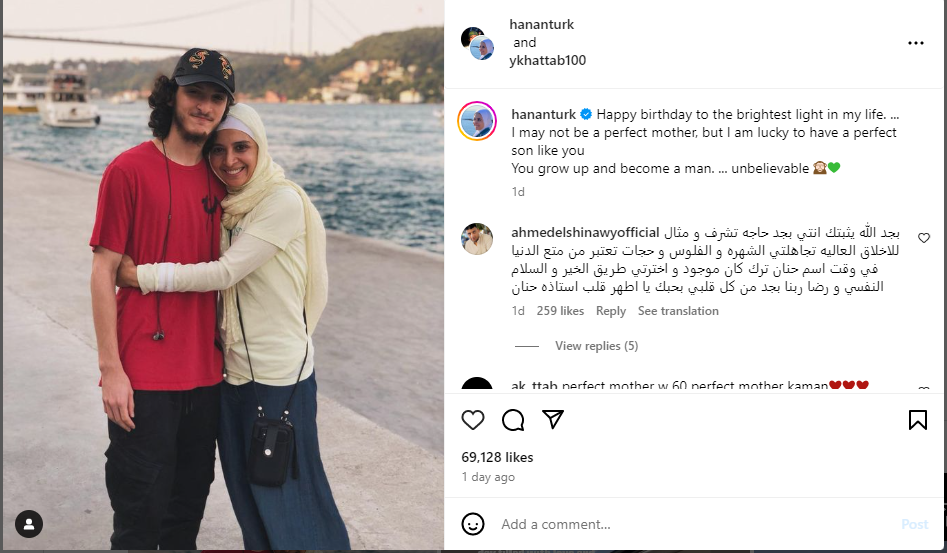Open ykhattab100 profile link
The height and width of the screenshot is (553, 947).
pos(547,60)
